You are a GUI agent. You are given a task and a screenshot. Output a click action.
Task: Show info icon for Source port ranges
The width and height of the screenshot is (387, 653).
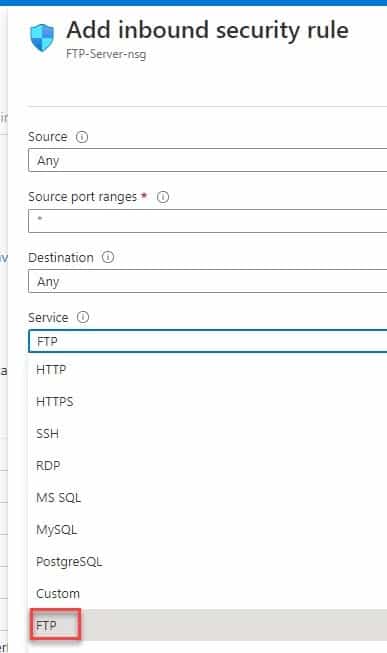tap(163, 197)
